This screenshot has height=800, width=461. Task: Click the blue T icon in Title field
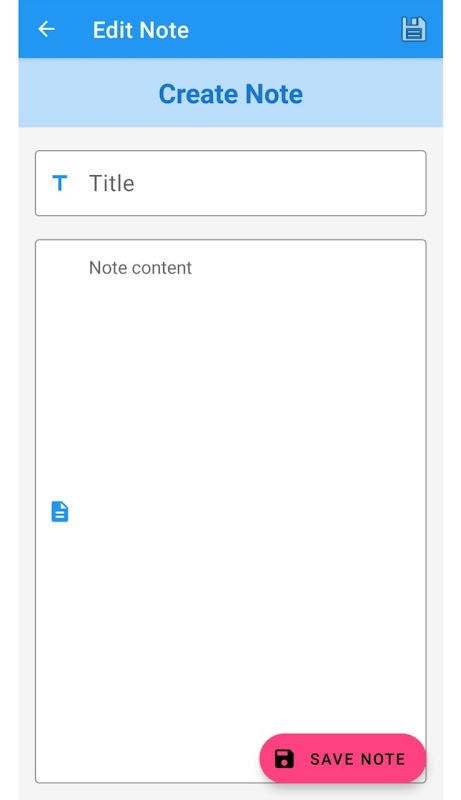tap(60, 183)
